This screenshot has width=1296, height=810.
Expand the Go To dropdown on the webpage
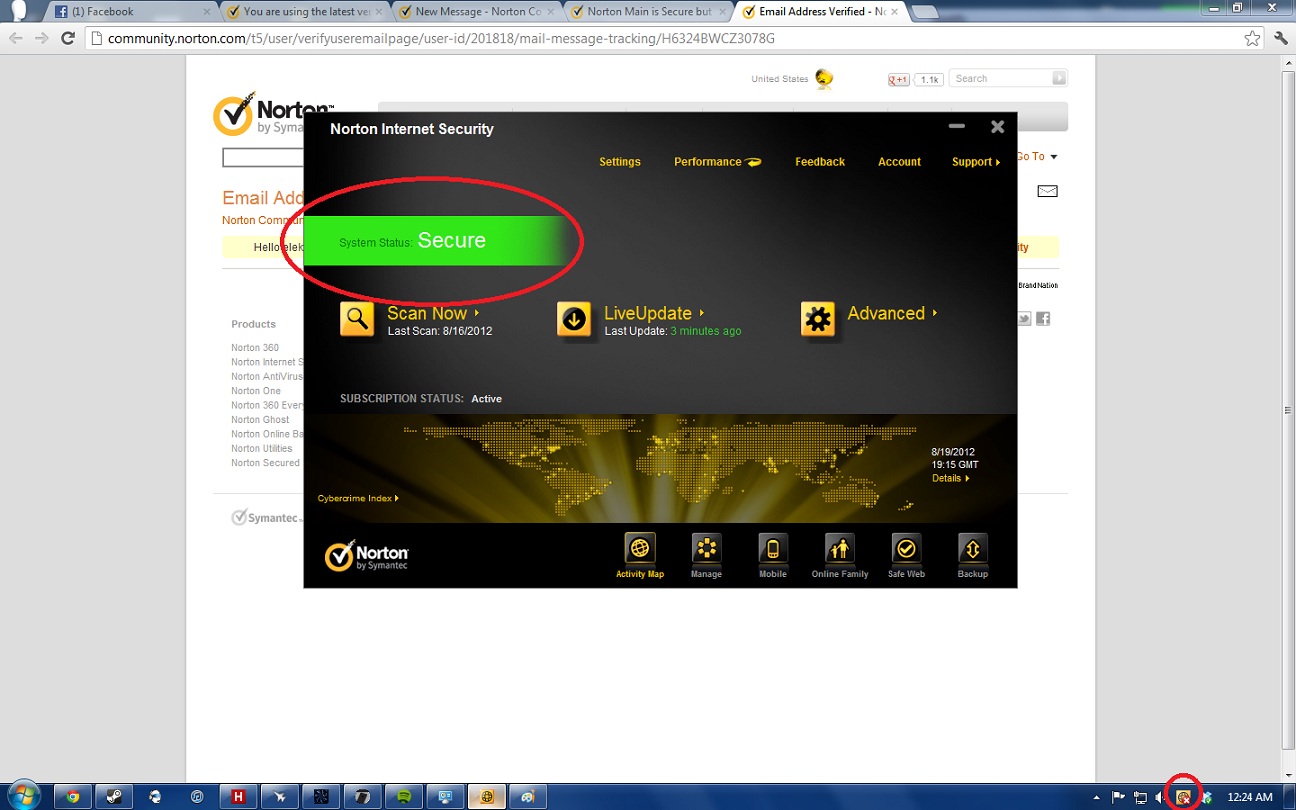(x=1036, y=157)
